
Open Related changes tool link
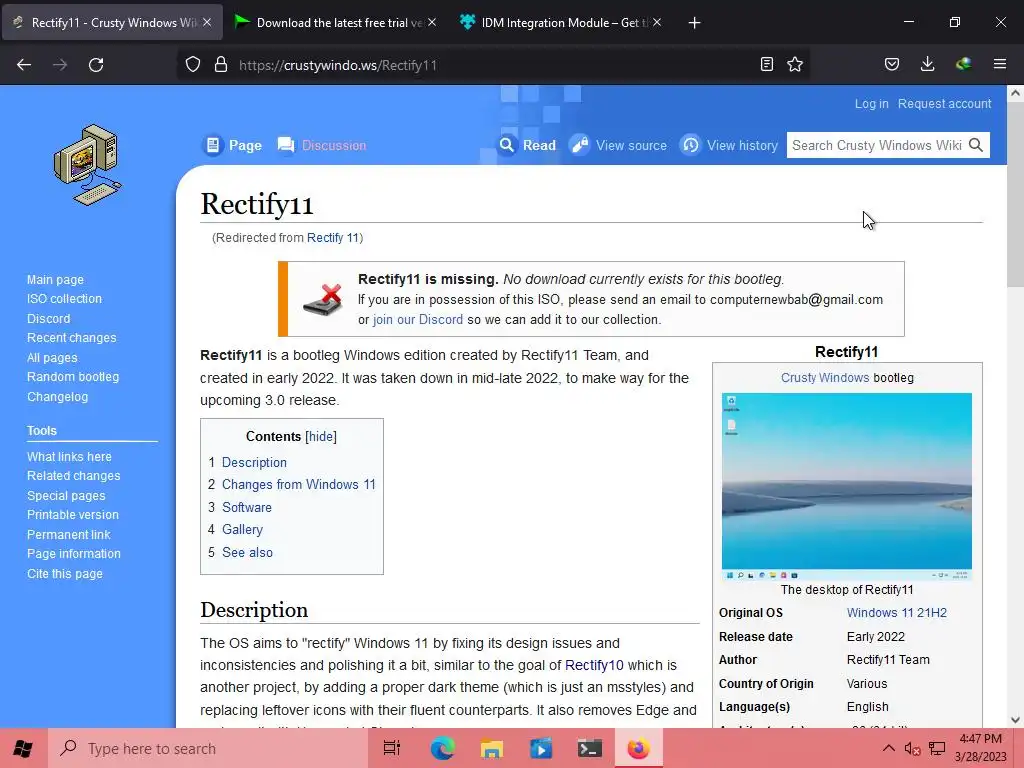click(74, 475)
